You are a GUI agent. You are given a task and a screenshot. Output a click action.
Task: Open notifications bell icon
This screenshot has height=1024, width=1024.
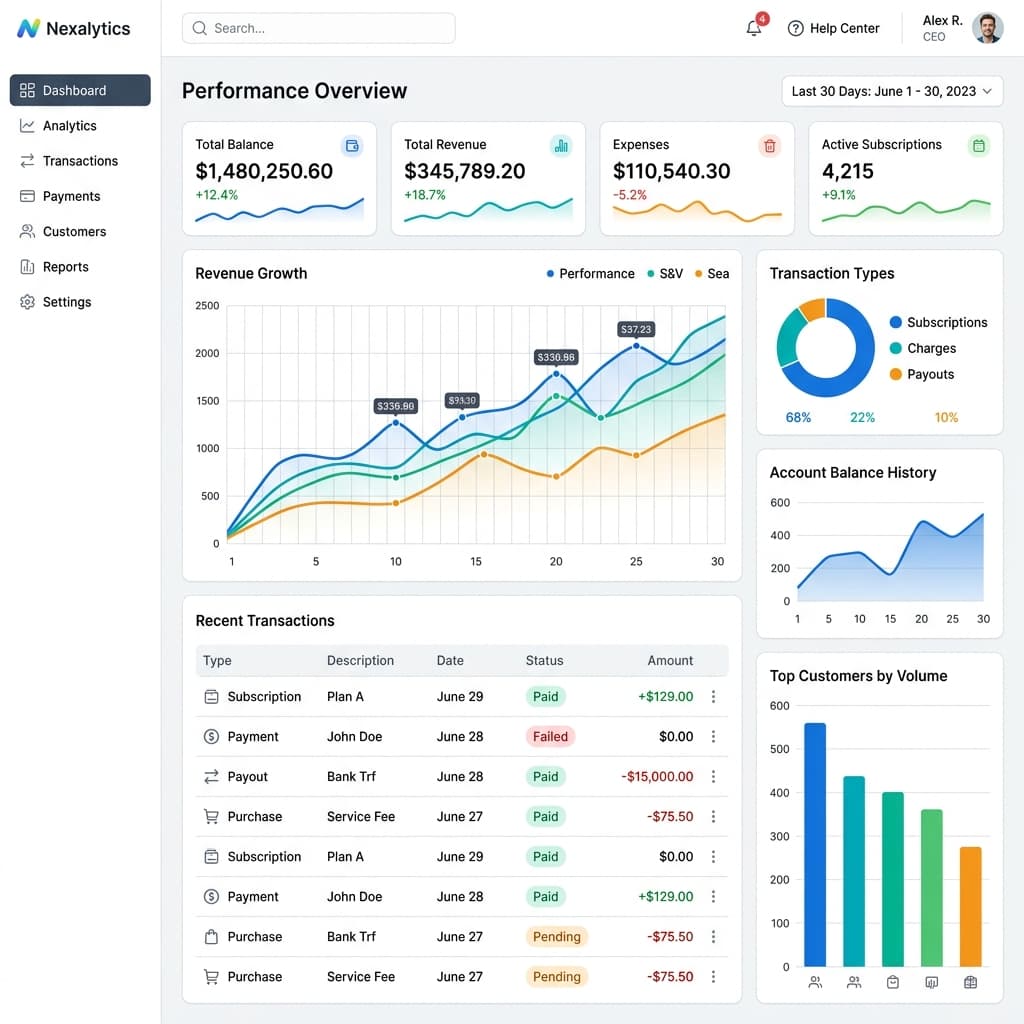754,28
